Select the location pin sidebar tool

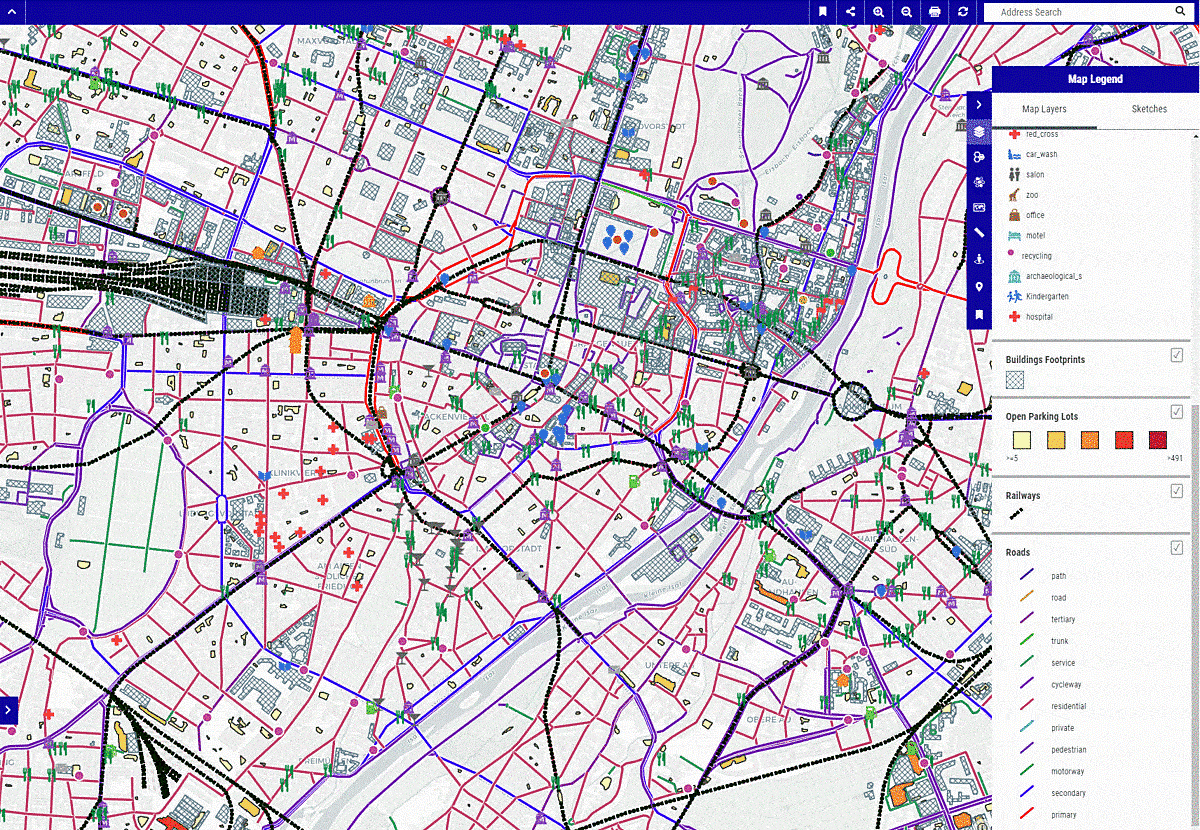[979, 287]
